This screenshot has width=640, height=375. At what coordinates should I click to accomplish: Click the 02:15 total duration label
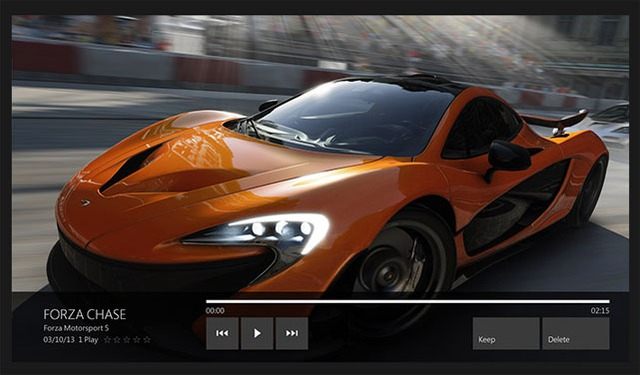click(x=600, y=311)
